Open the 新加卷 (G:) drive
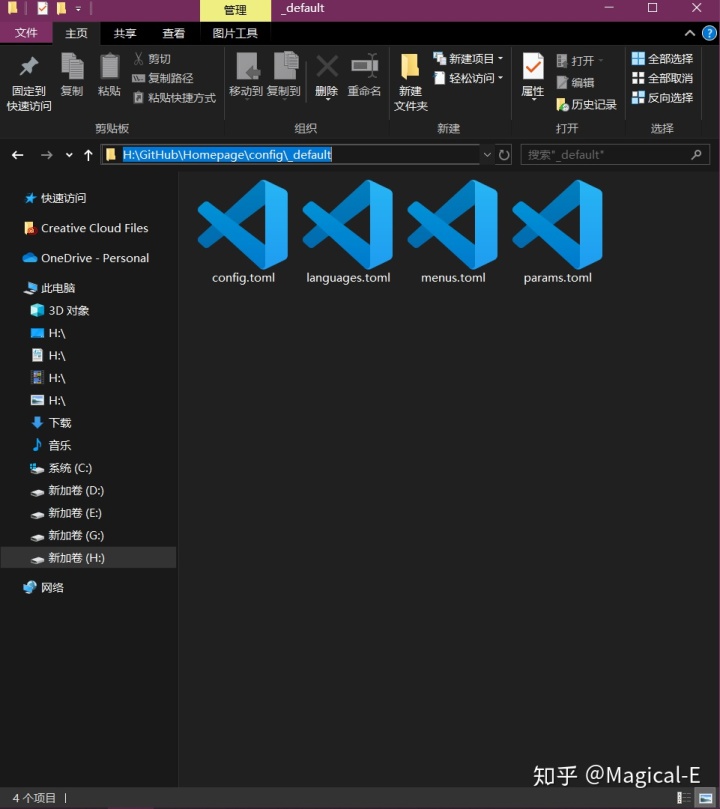 click(x=67, y=536)
